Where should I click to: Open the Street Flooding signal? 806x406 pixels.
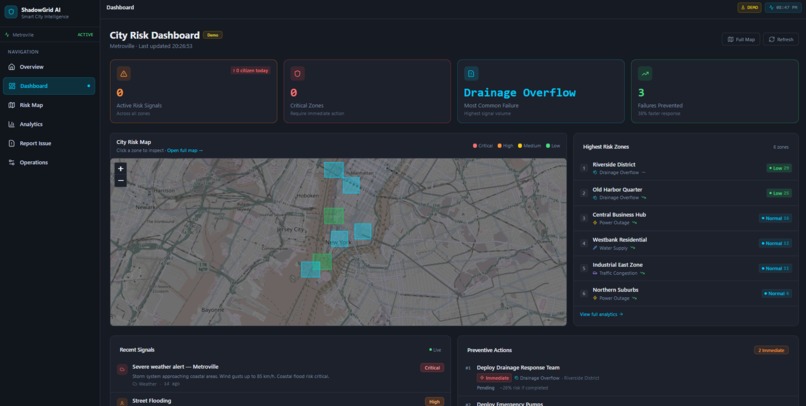[x=280, y=400]
